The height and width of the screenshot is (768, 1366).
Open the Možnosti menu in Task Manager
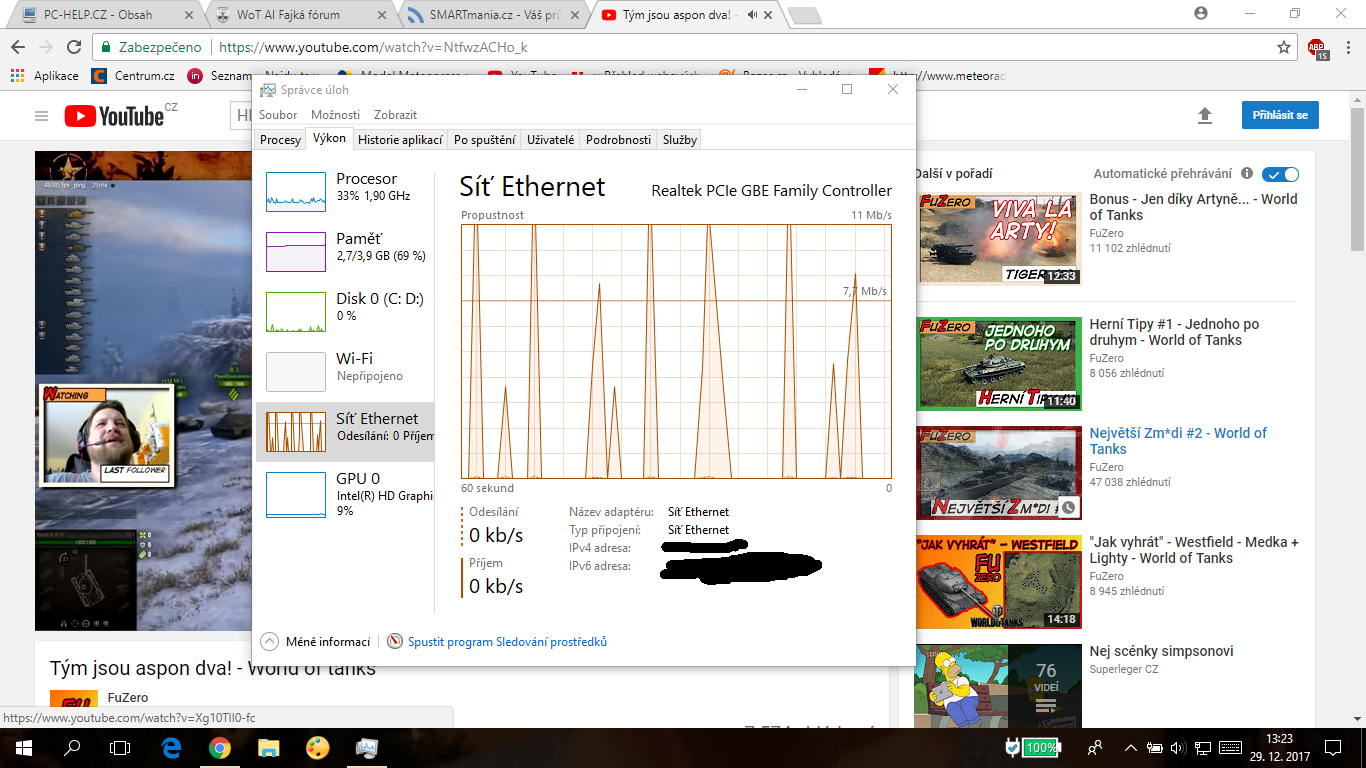click(335, 115)
